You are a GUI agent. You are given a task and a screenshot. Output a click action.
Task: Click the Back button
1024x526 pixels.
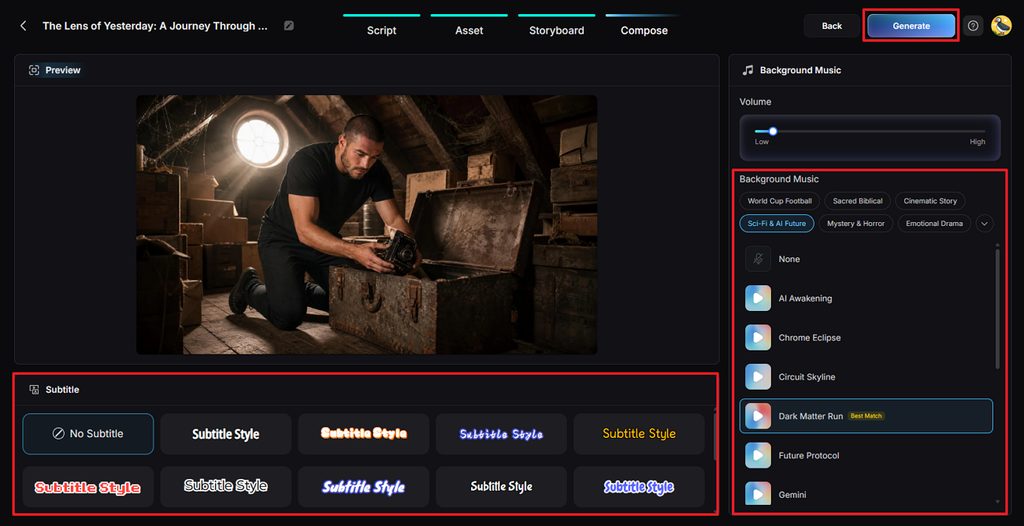point(831,26)
